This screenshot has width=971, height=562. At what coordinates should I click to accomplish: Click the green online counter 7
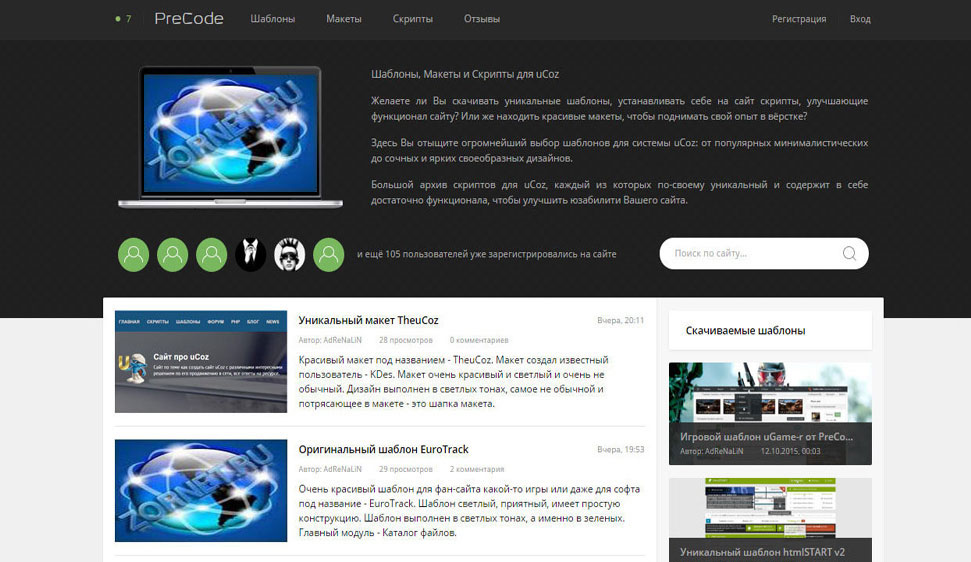[x=123, y=19]
